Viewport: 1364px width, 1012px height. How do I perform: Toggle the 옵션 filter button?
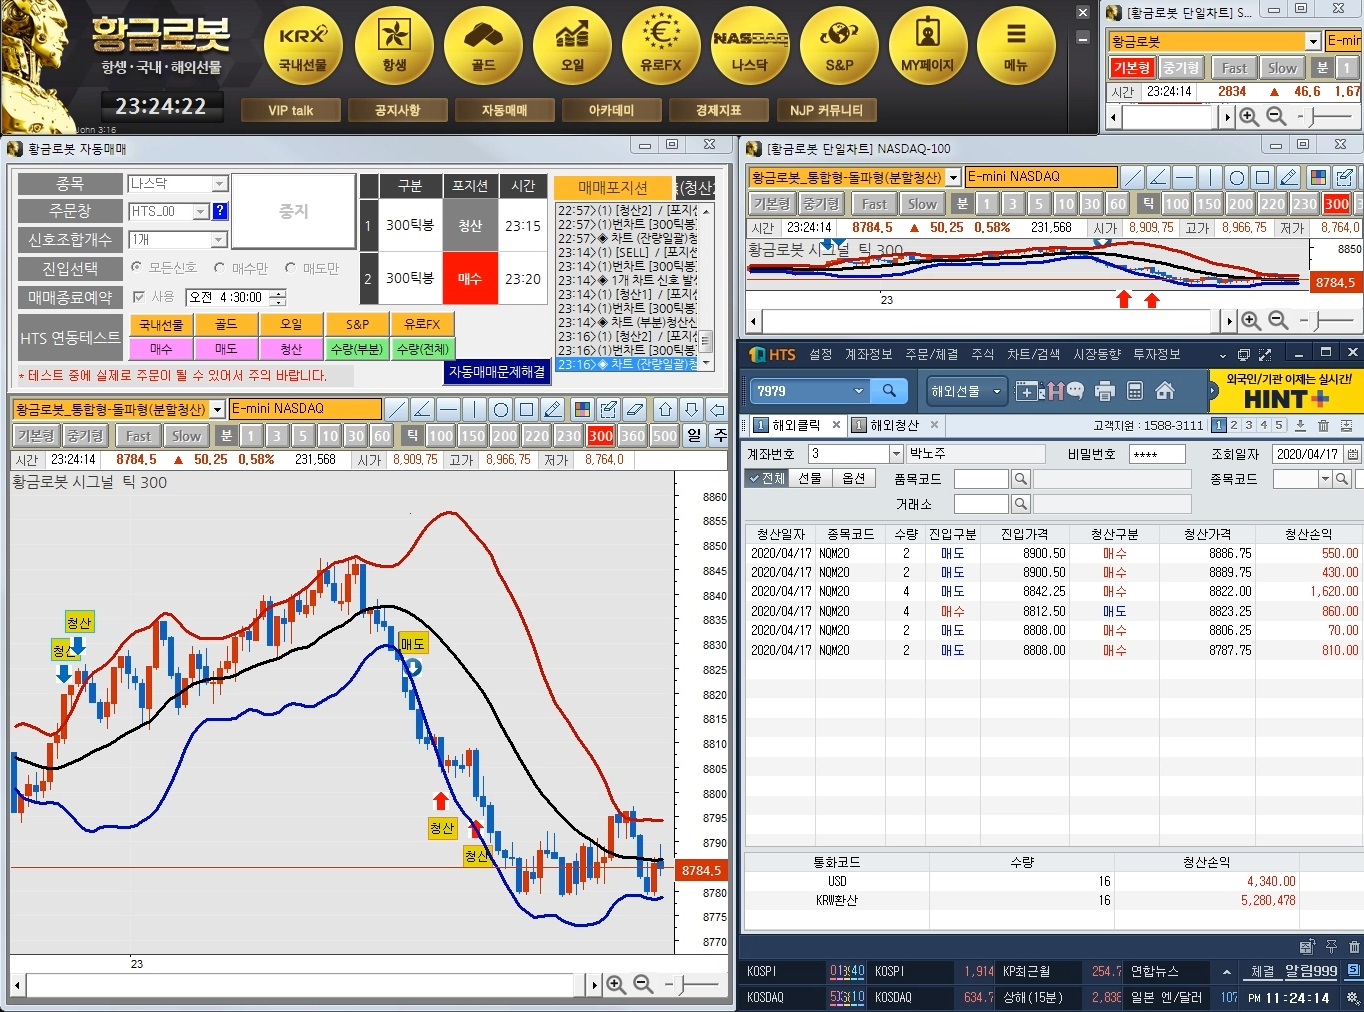(854, 478)
